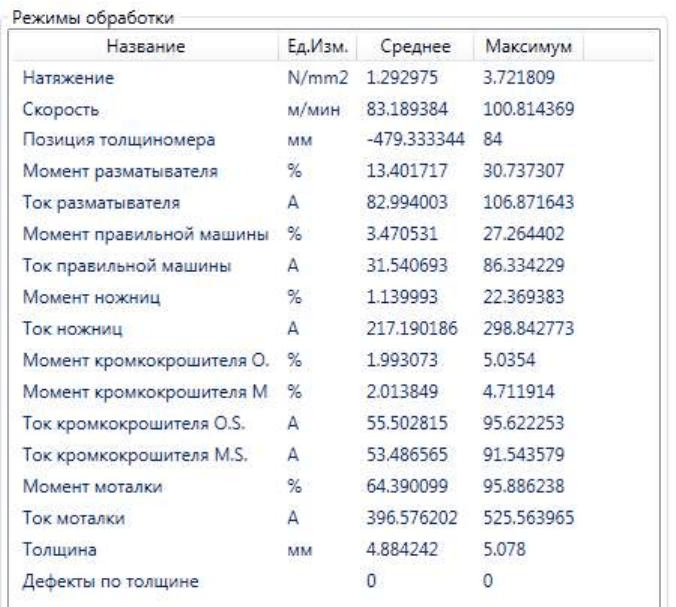Click the value 1.993073

point(402,360)
